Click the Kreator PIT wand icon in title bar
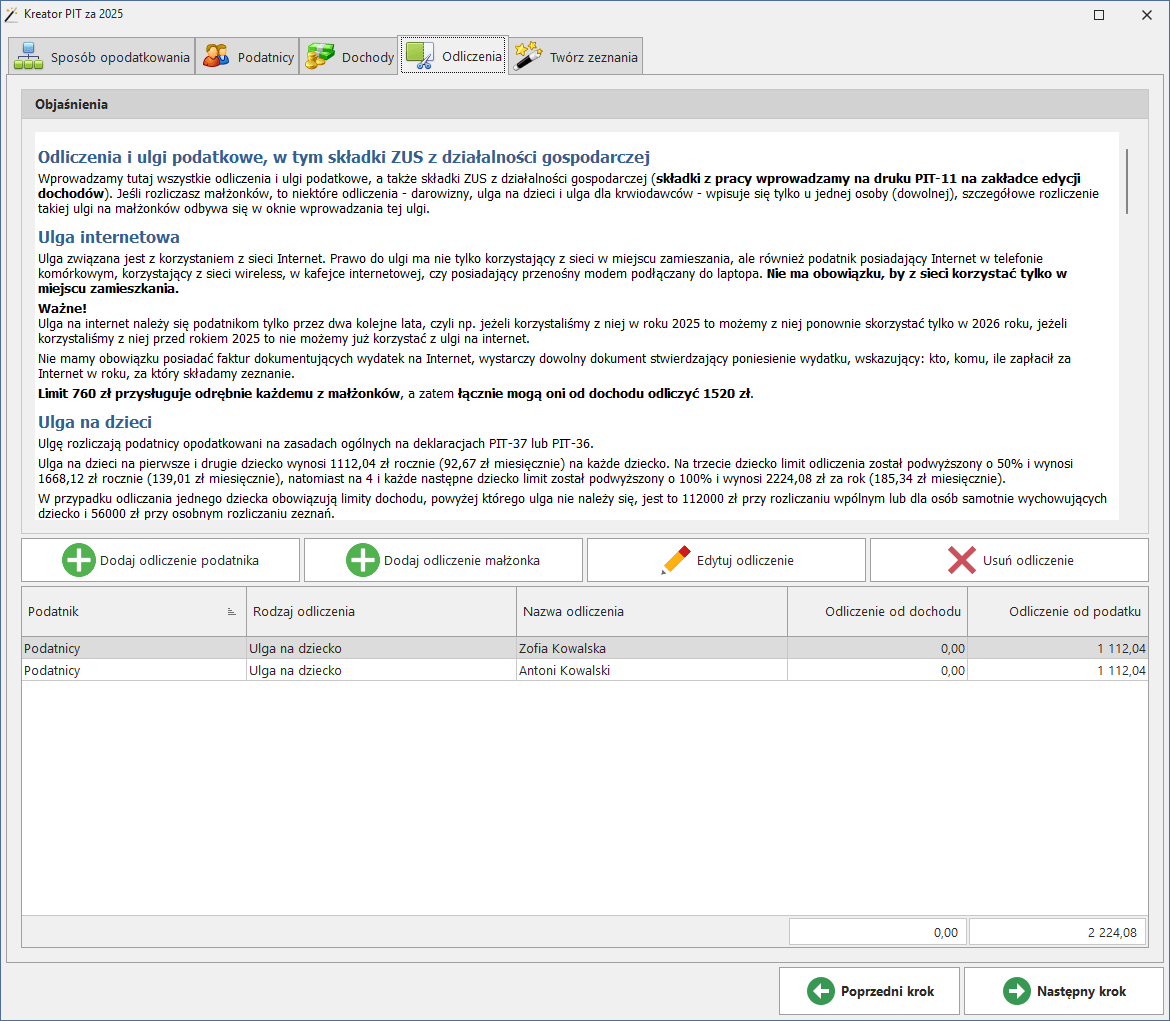The width and height of the screenshot is (1170, 1021). point(11,14)
